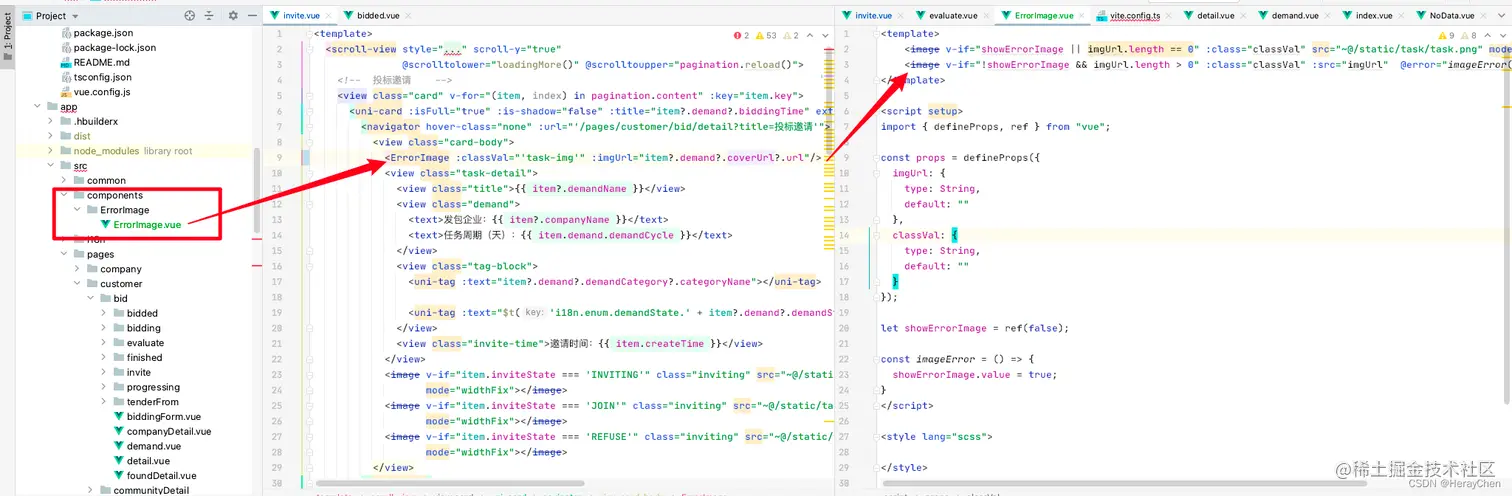Collapse the src folder
This screenshot has height=496, width=1512.
tap(51, 166)
